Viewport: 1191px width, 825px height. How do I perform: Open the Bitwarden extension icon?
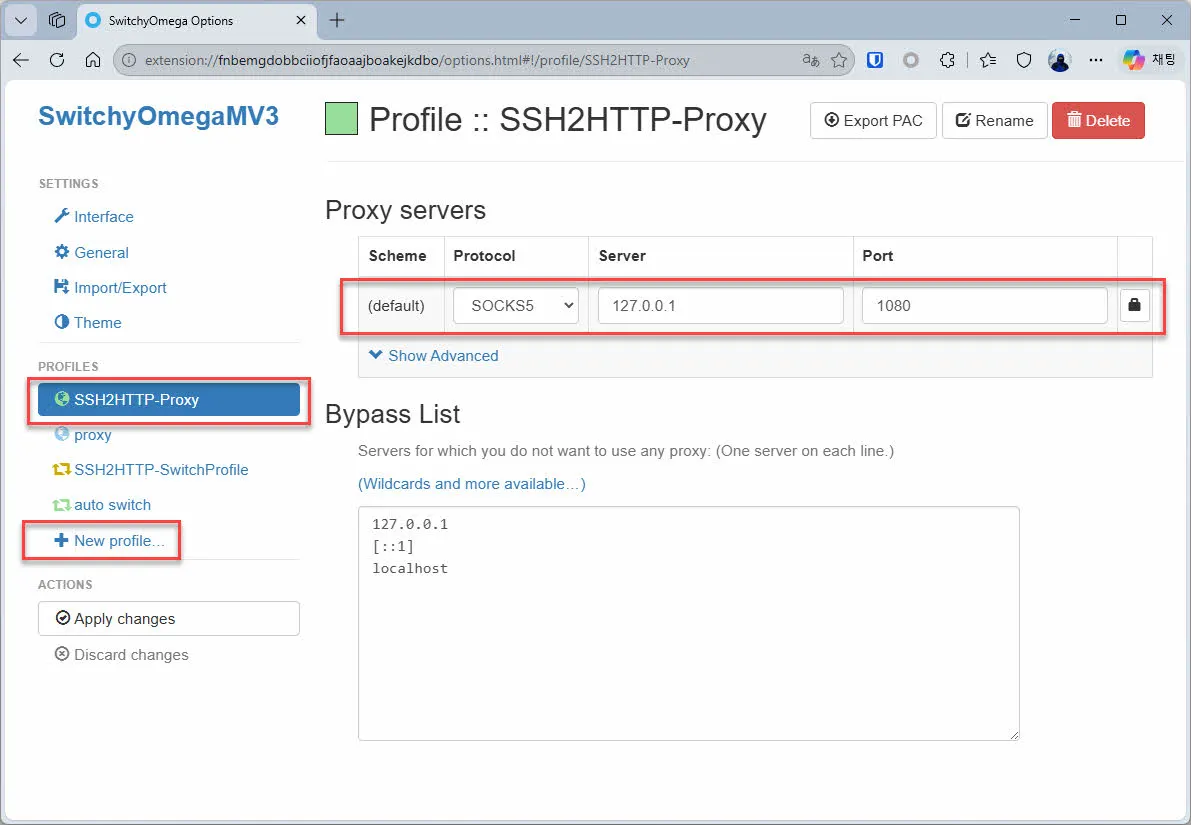(x=875, y=60)
